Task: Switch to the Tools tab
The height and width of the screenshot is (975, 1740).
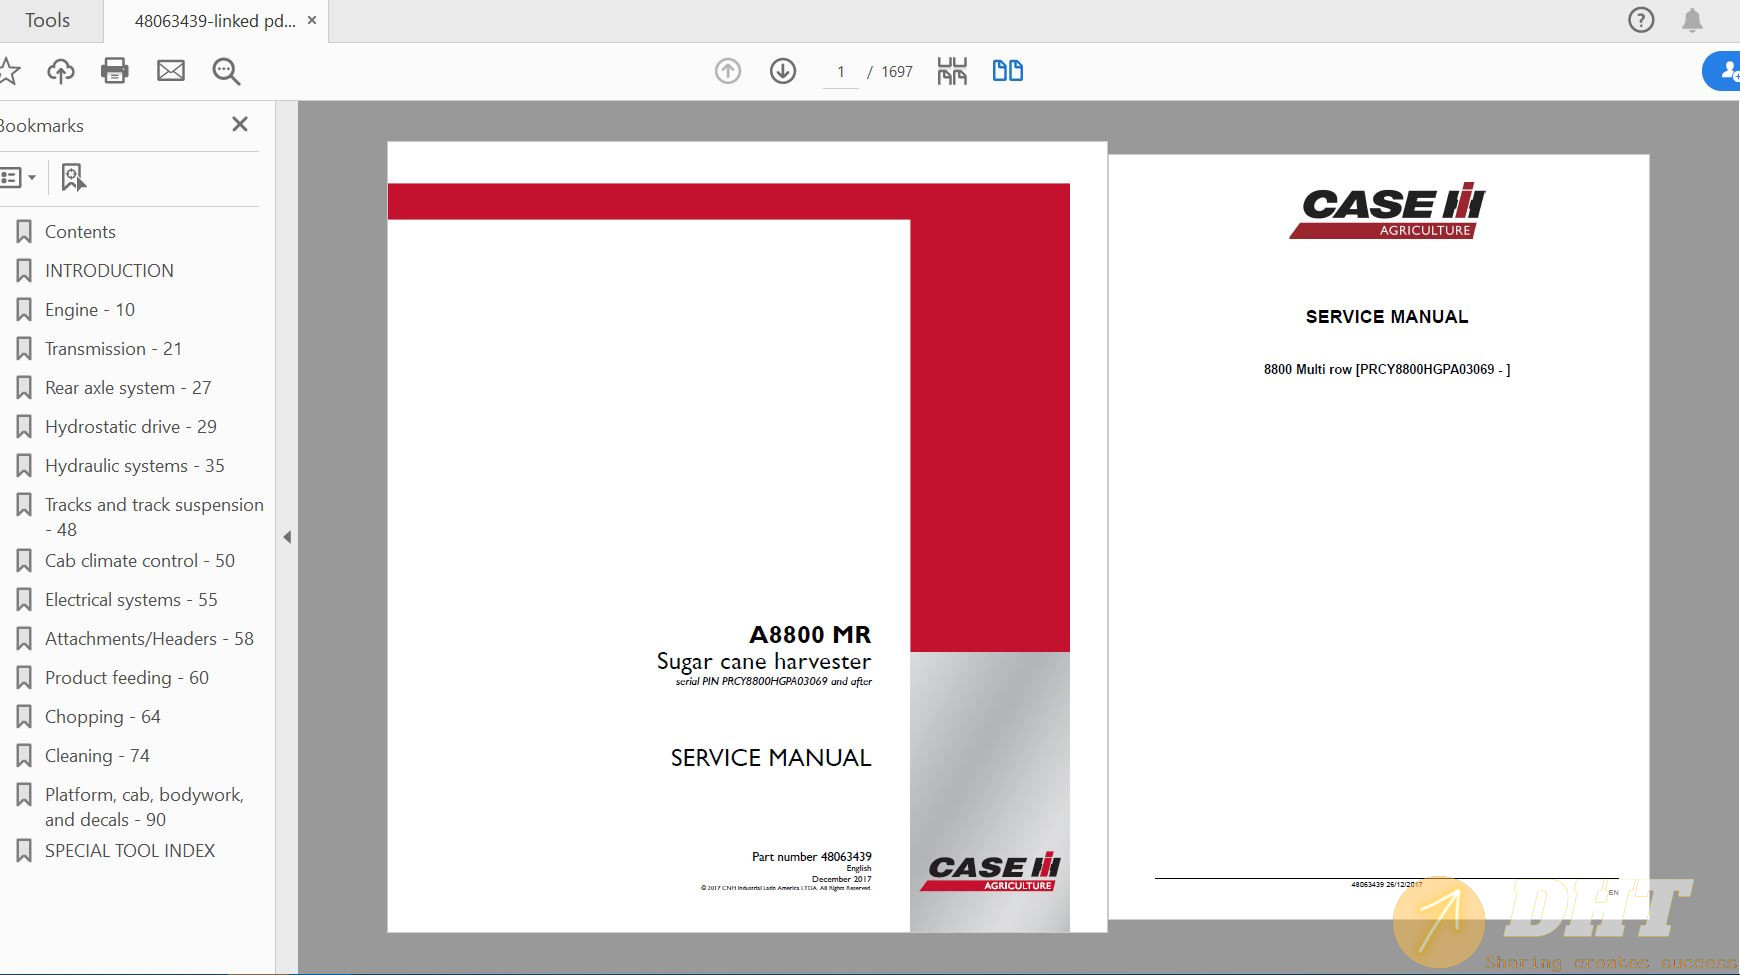Action: tap(48, 20)
